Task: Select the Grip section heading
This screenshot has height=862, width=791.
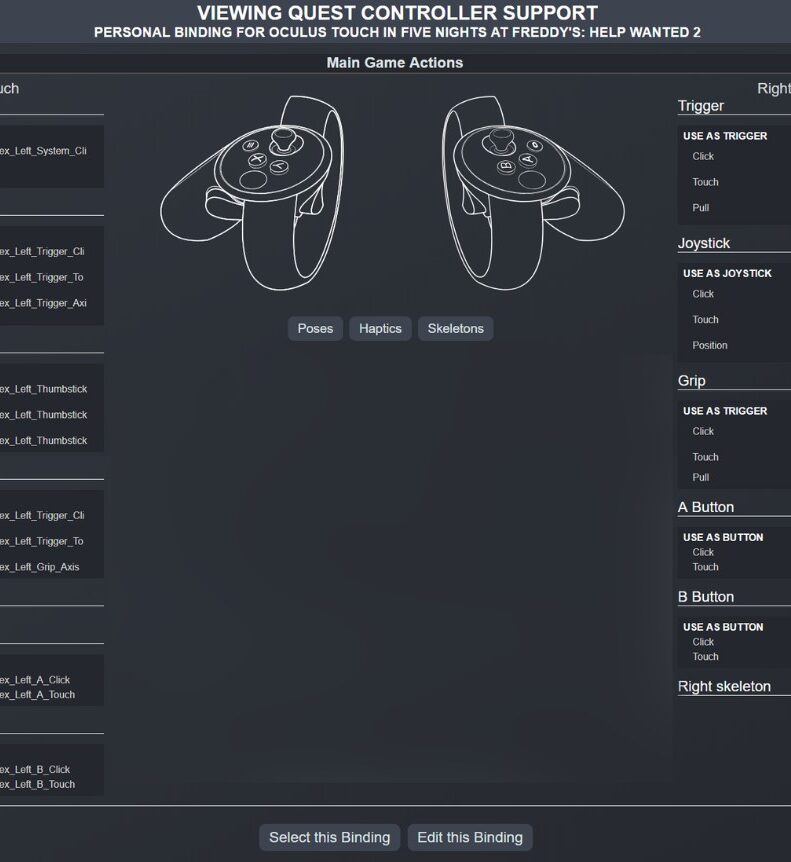Action: [x=692, y=380]
